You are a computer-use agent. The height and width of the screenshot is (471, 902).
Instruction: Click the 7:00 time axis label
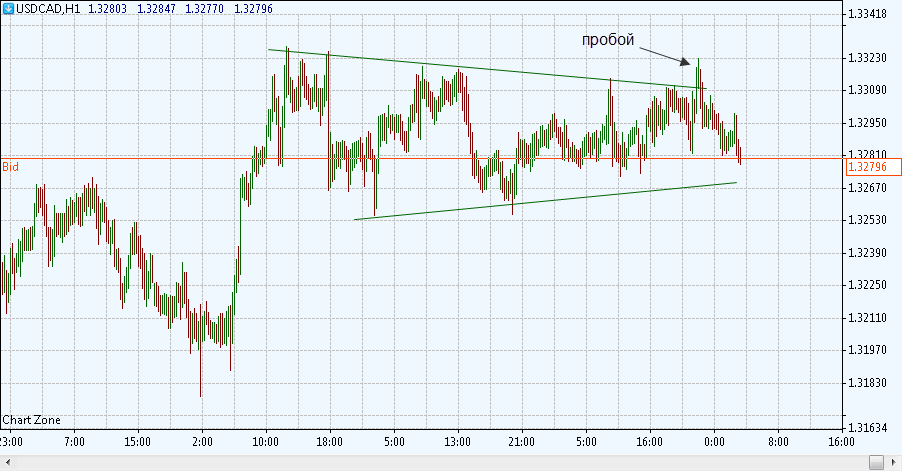click(74, 442)
